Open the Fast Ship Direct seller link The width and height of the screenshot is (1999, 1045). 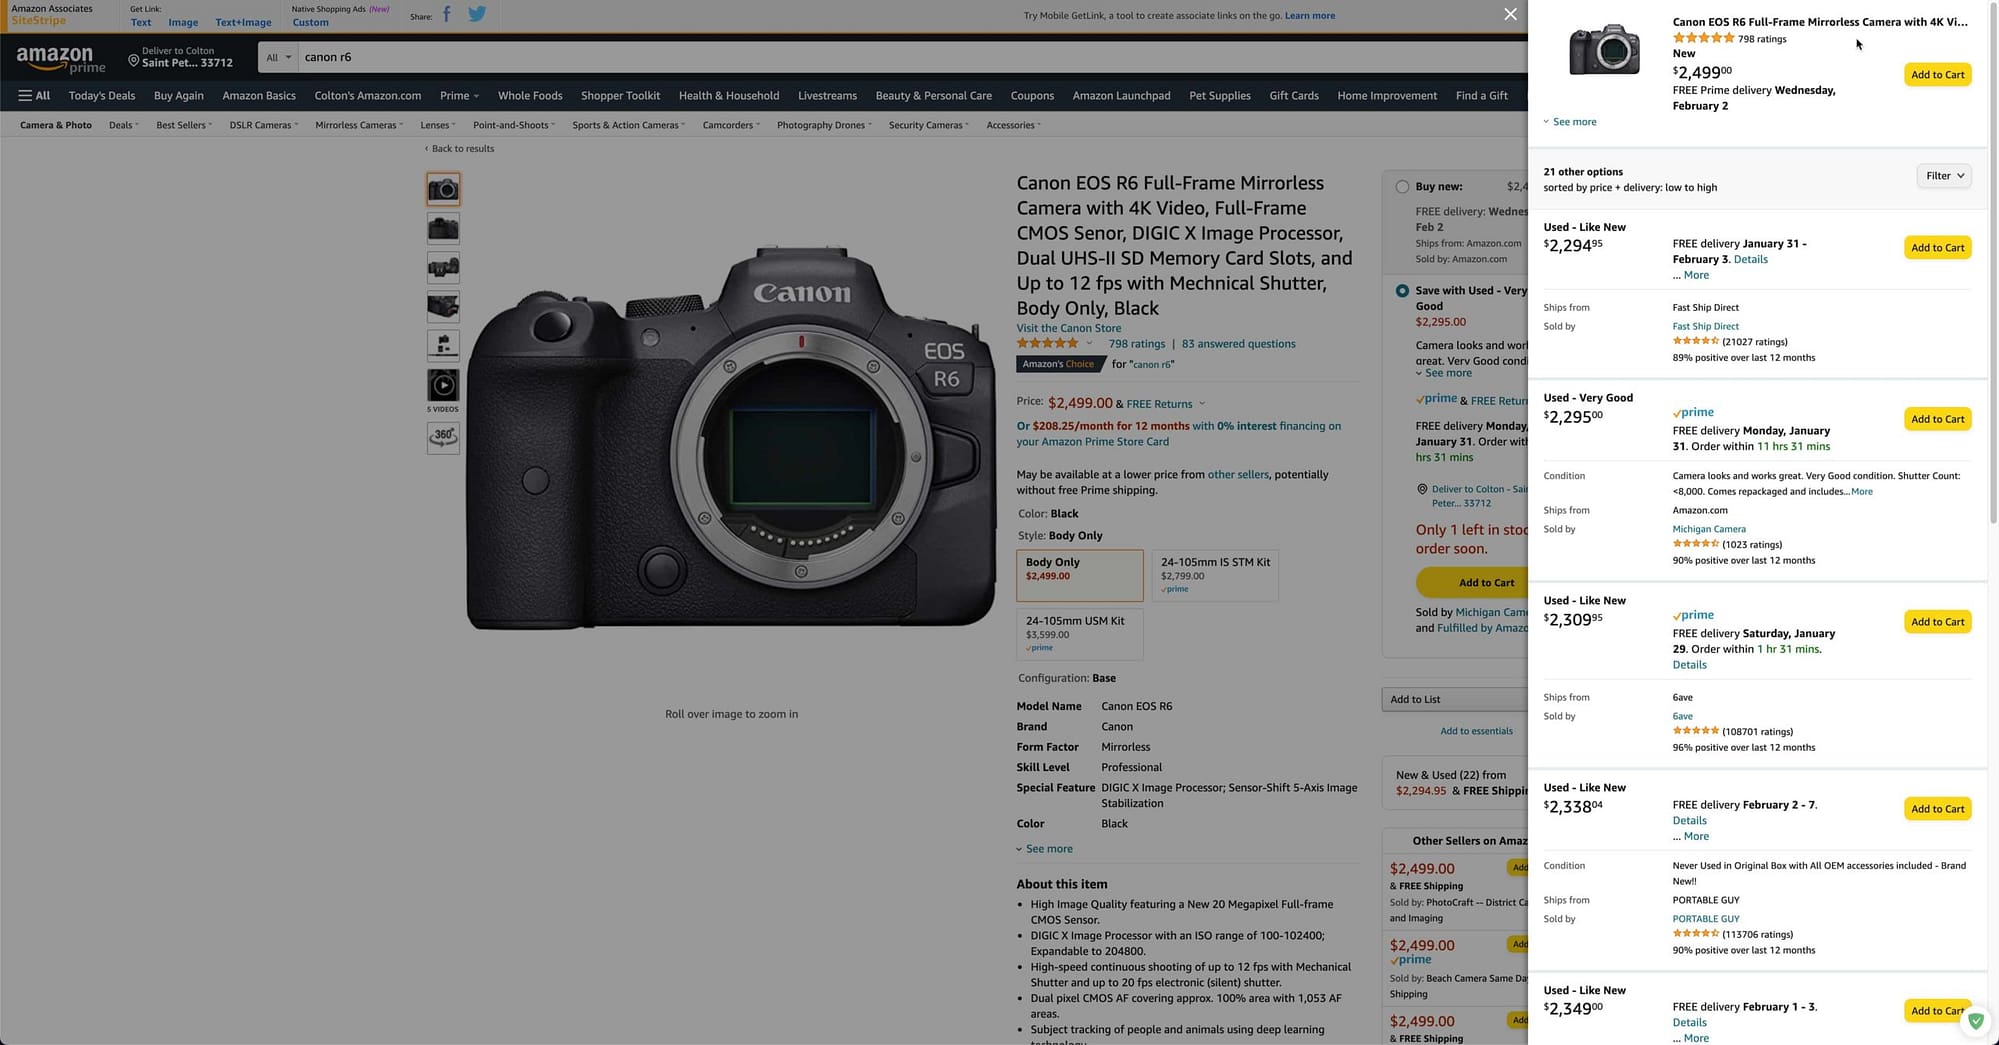point(1705,326)
